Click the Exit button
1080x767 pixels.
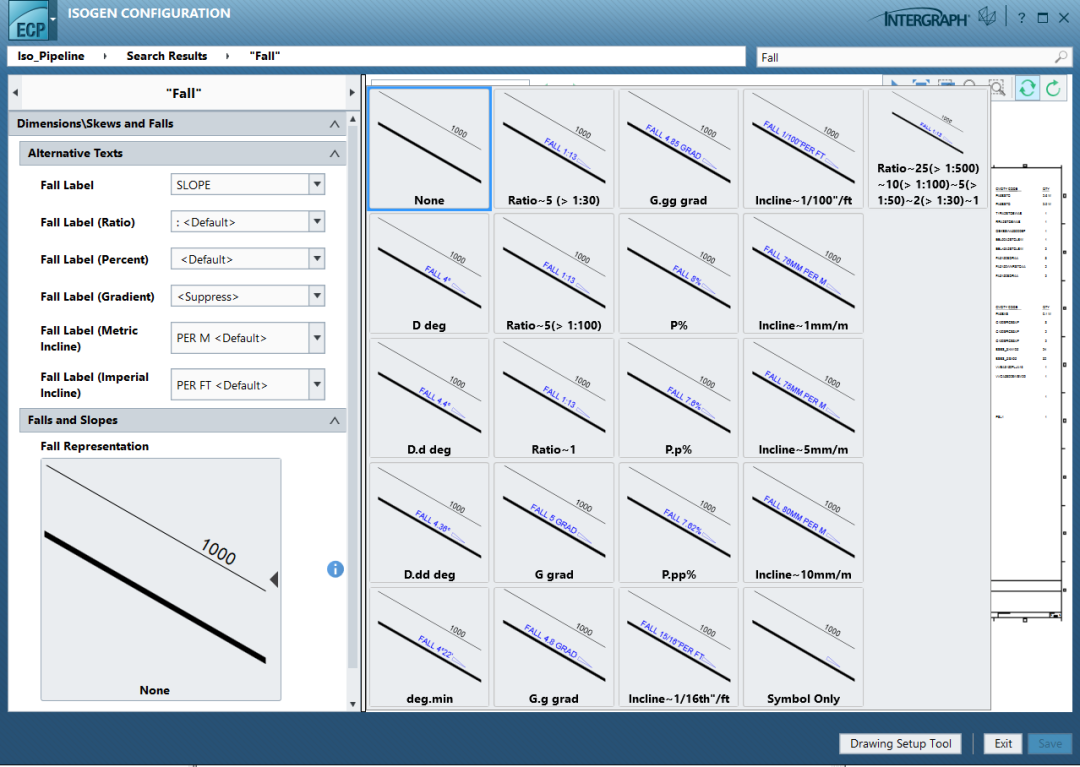[x=1003, y=744]
